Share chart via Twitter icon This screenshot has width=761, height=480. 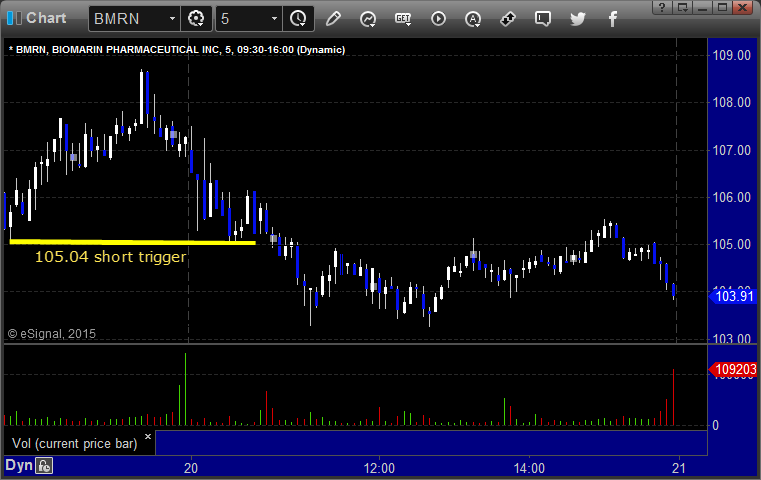tap(578, 19)
